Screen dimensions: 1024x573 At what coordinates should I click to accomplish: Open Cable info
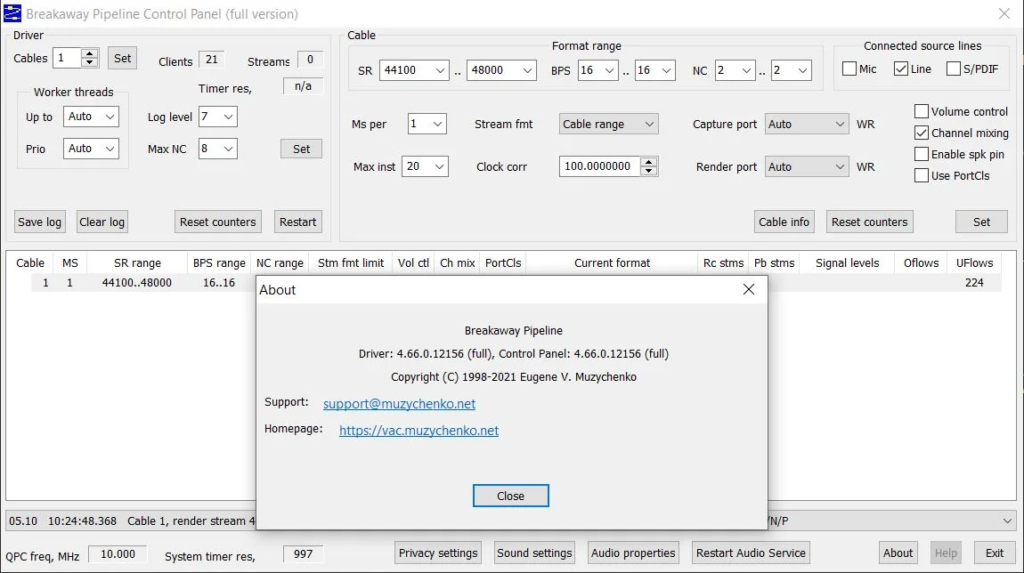point(784,222)
